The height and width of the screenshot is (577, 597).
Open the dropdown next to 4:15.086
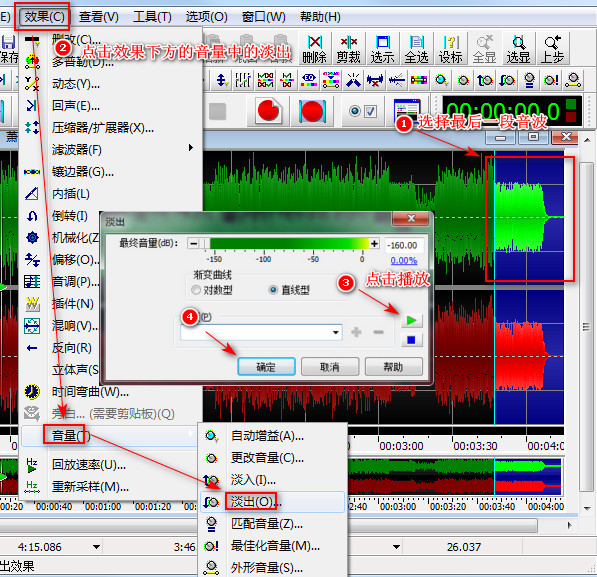point(96,547)
